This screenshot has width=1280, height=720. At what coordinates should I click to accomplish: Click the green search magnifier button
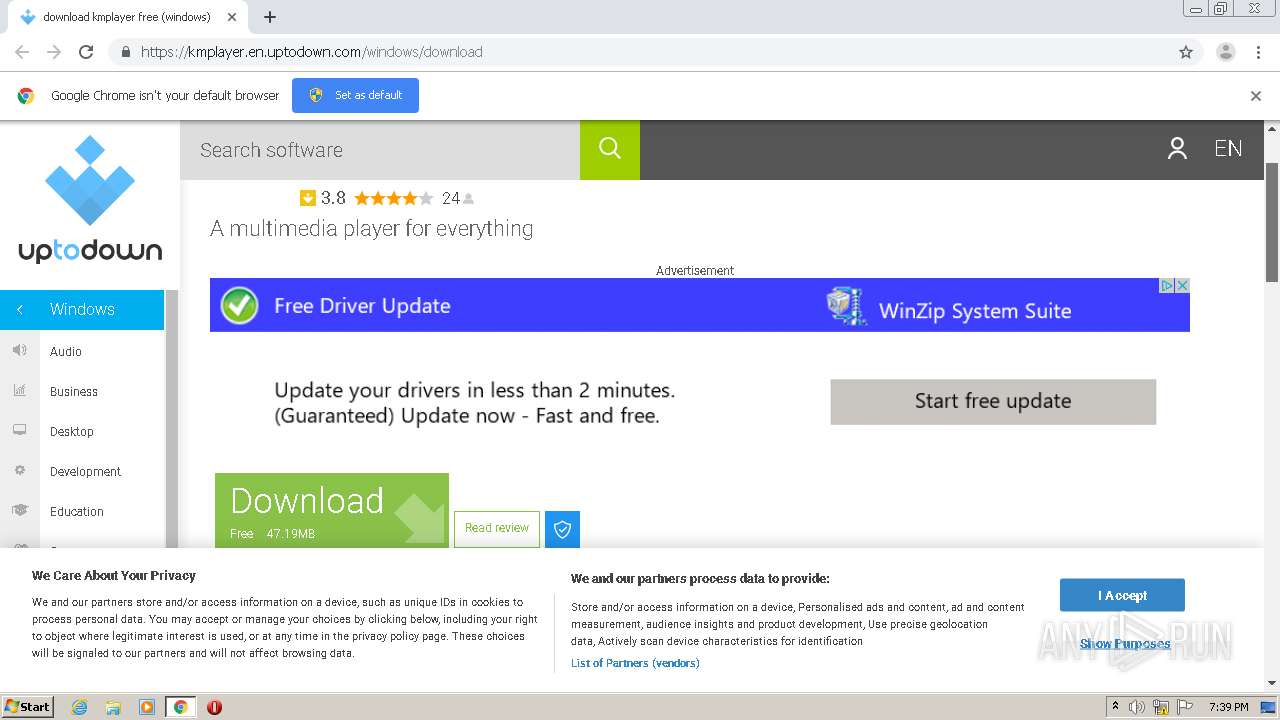[610, 150]
